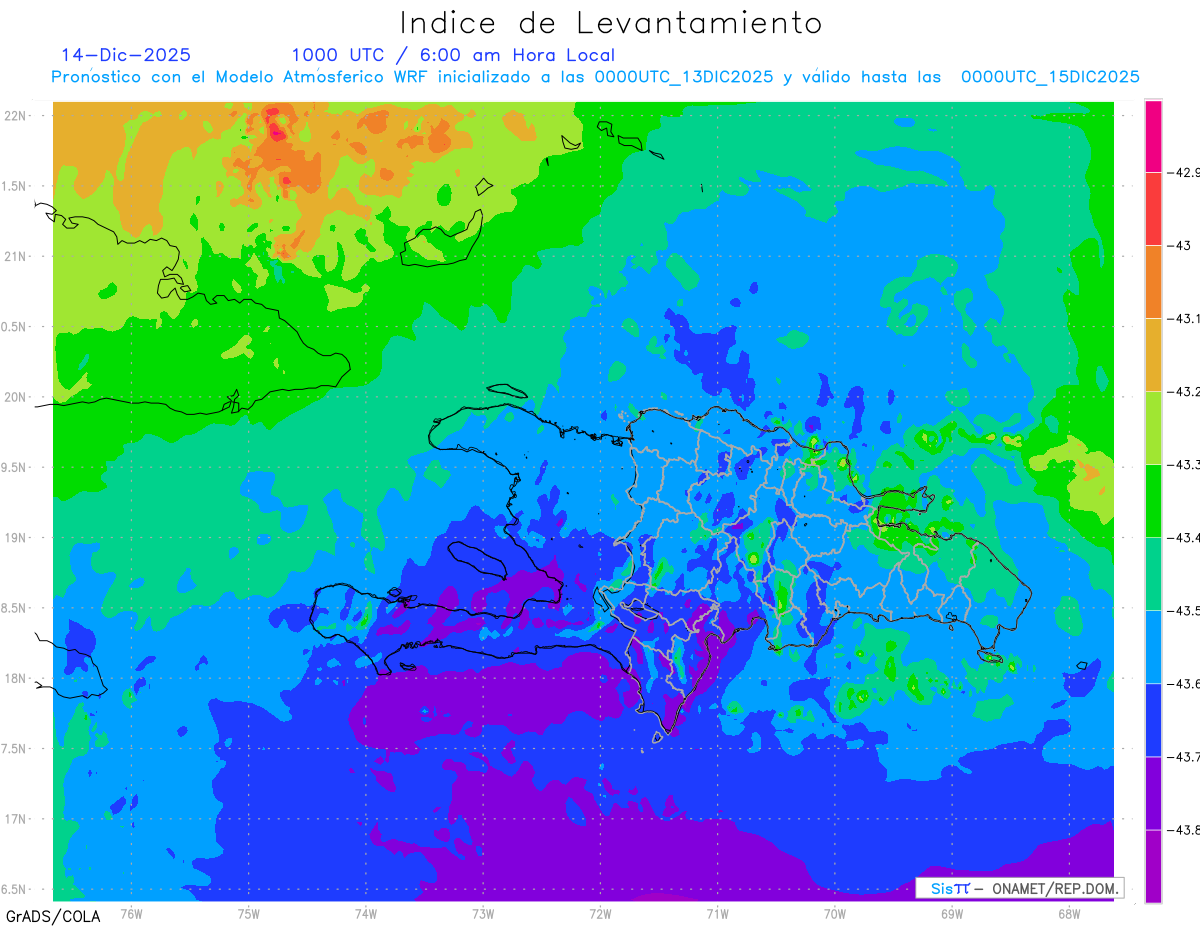Click the '69W' longitude axis label

(x=952, y=914)
